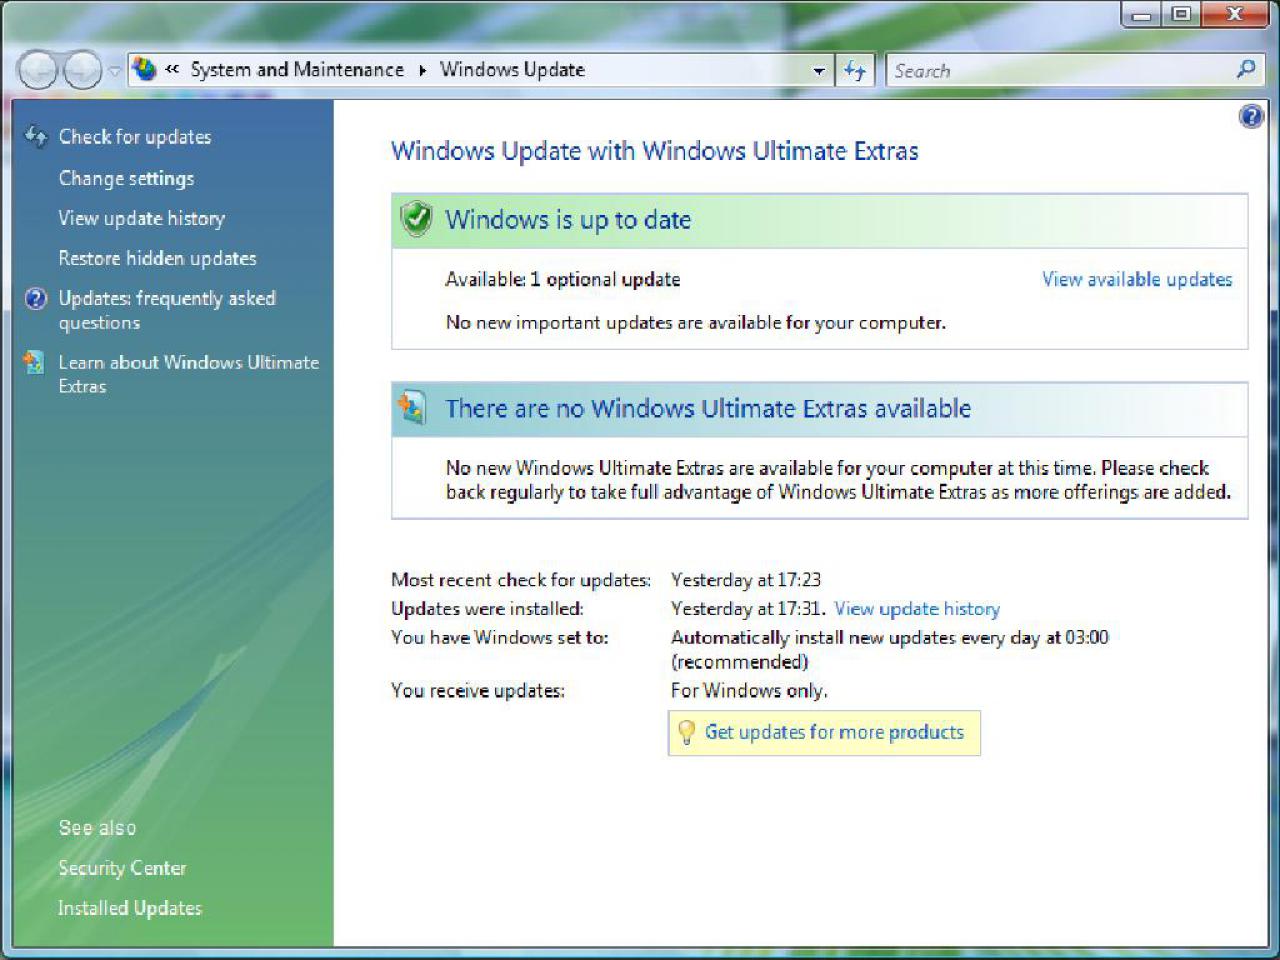Open Installed Updates under See also
Image resolution: width=1280 pixels, height=960 pixels.
pyautogui.click(x=130, y=908)
